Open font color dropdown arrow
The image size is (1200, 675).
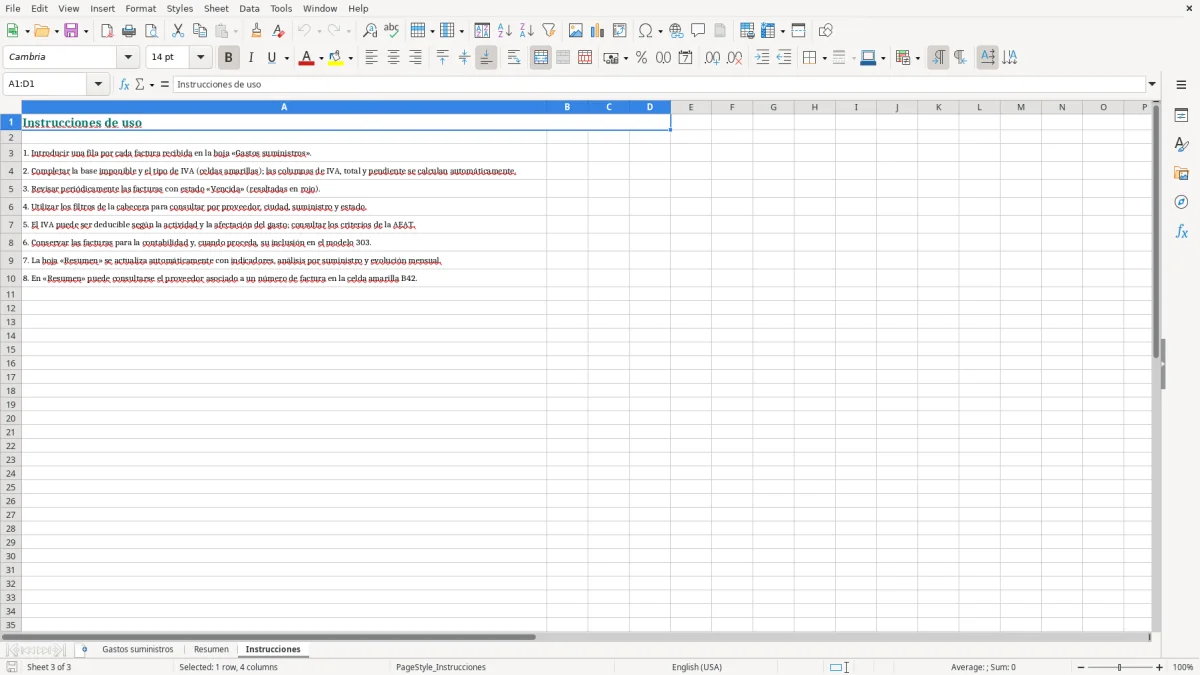[x=320, y=58]
